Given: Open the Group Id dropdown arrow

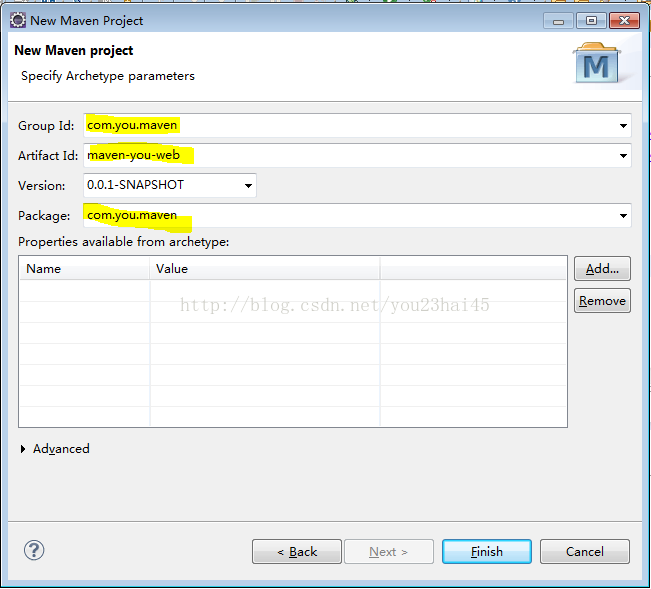Looking at the screenshot, I should point(623,126).
